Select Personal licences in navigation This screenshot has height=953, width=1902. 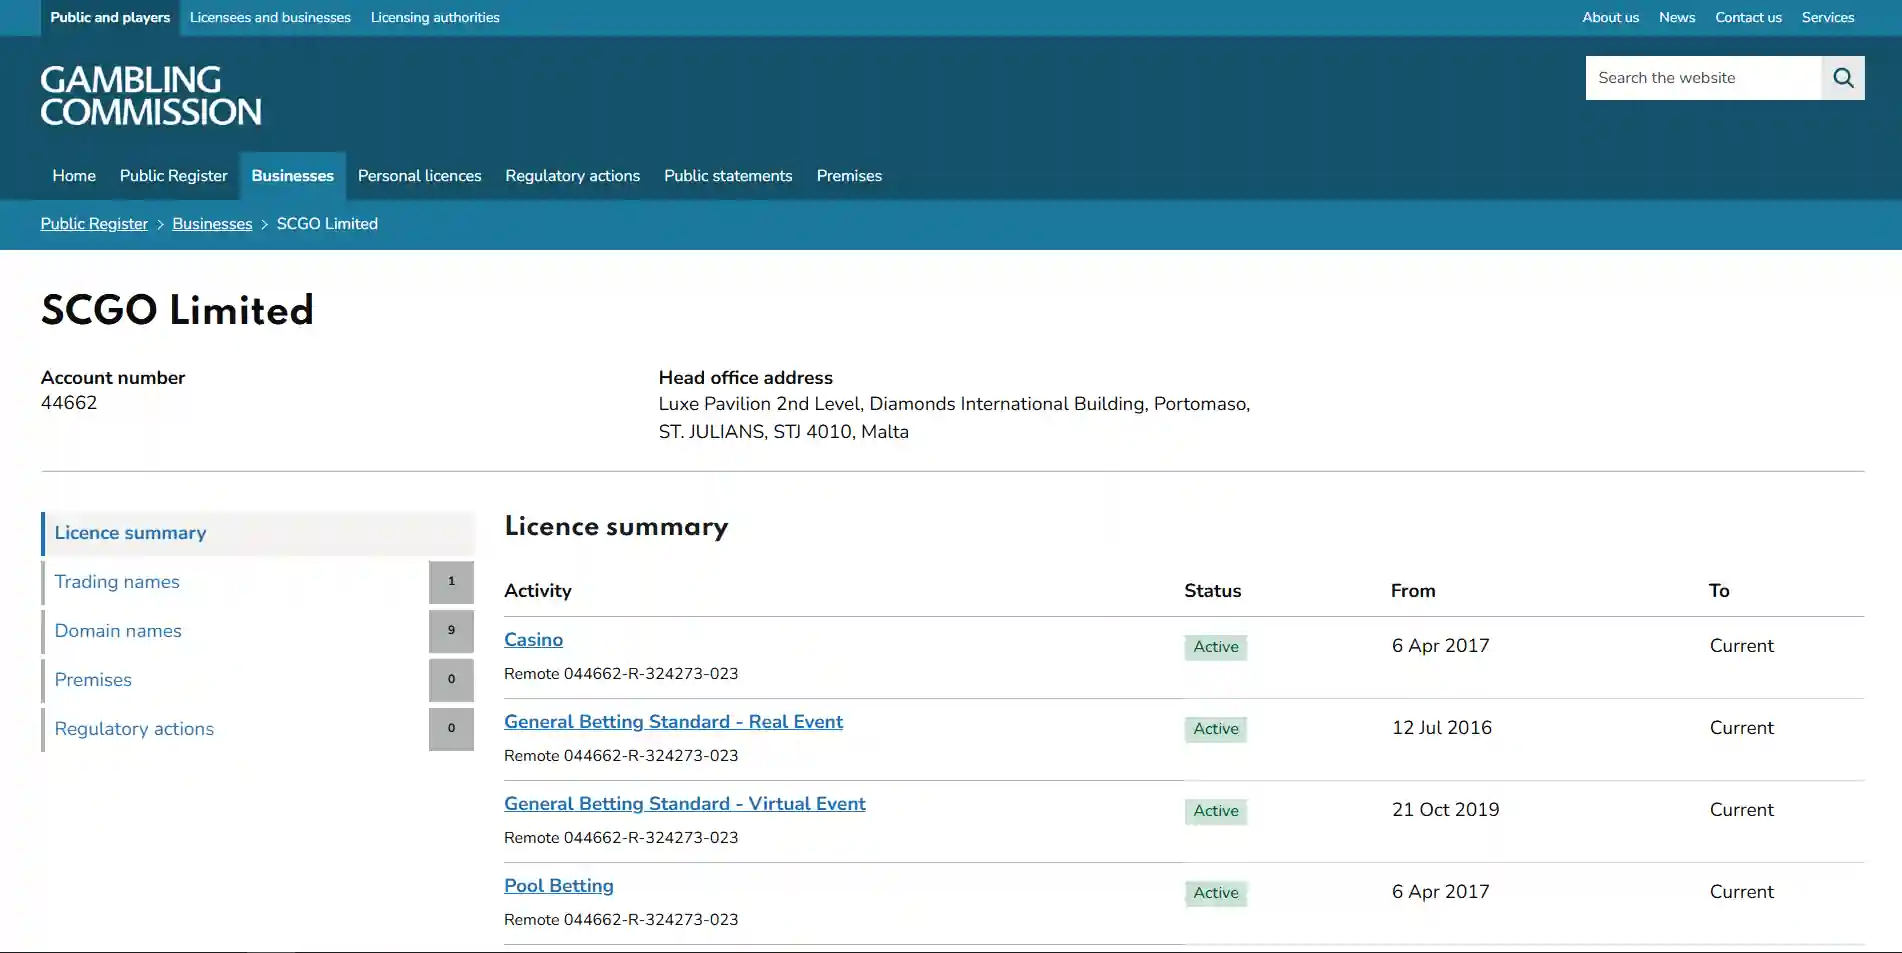(x=420, y=176)
